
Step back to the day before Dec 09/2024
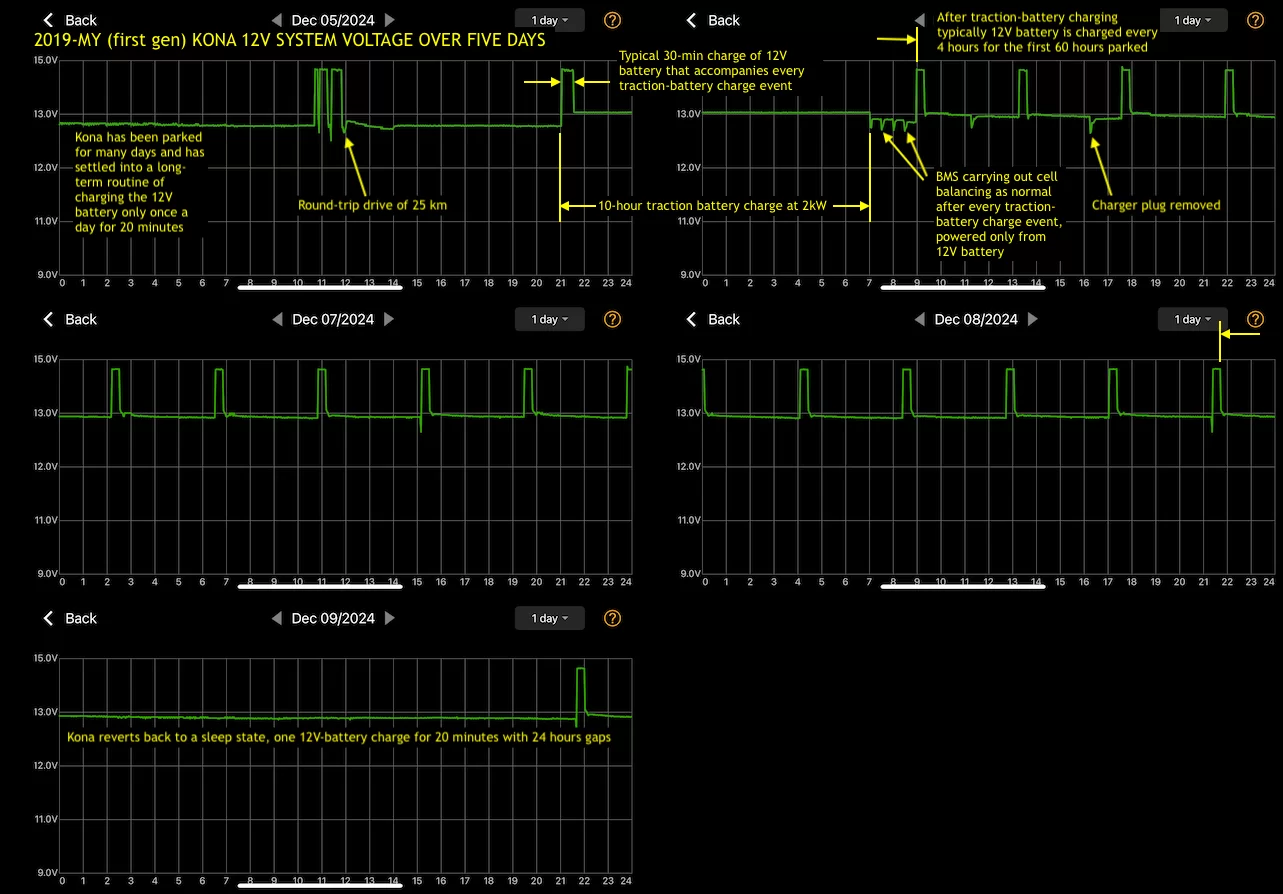pyautogui.click(x=277, y=618)
